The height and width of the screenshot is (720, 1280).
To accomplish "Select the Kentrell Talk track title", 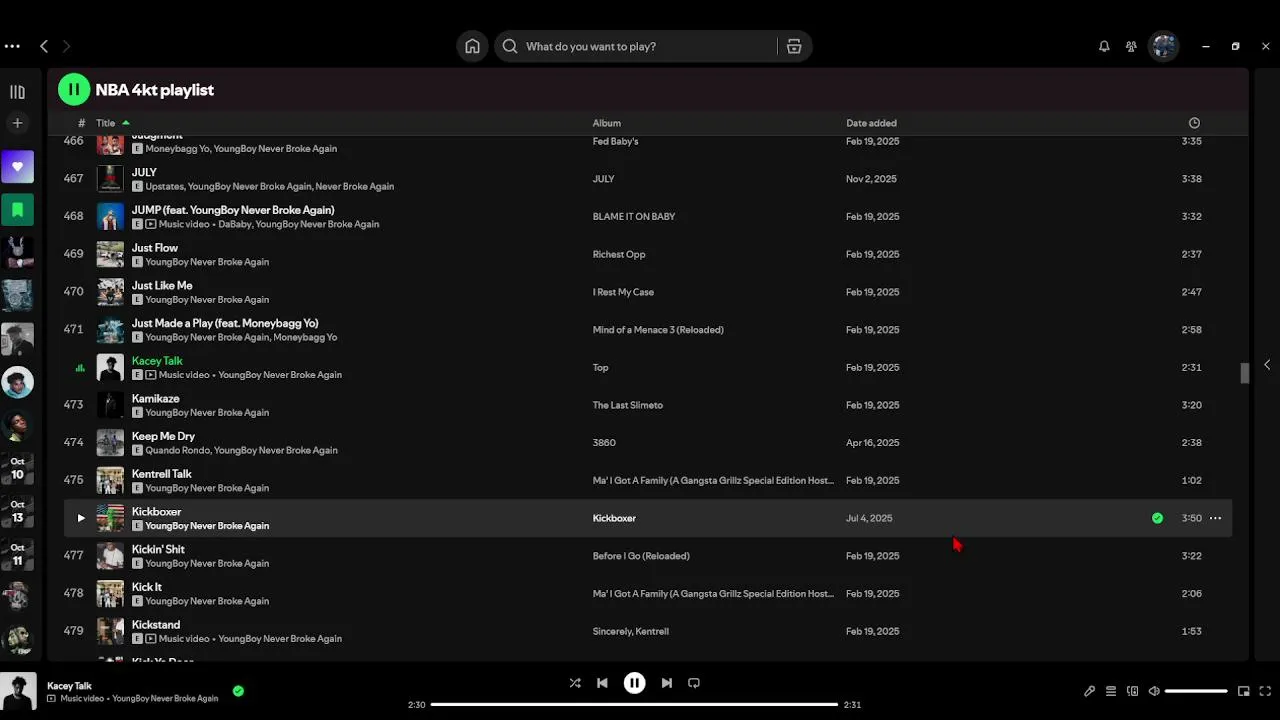I will point(162,474).
